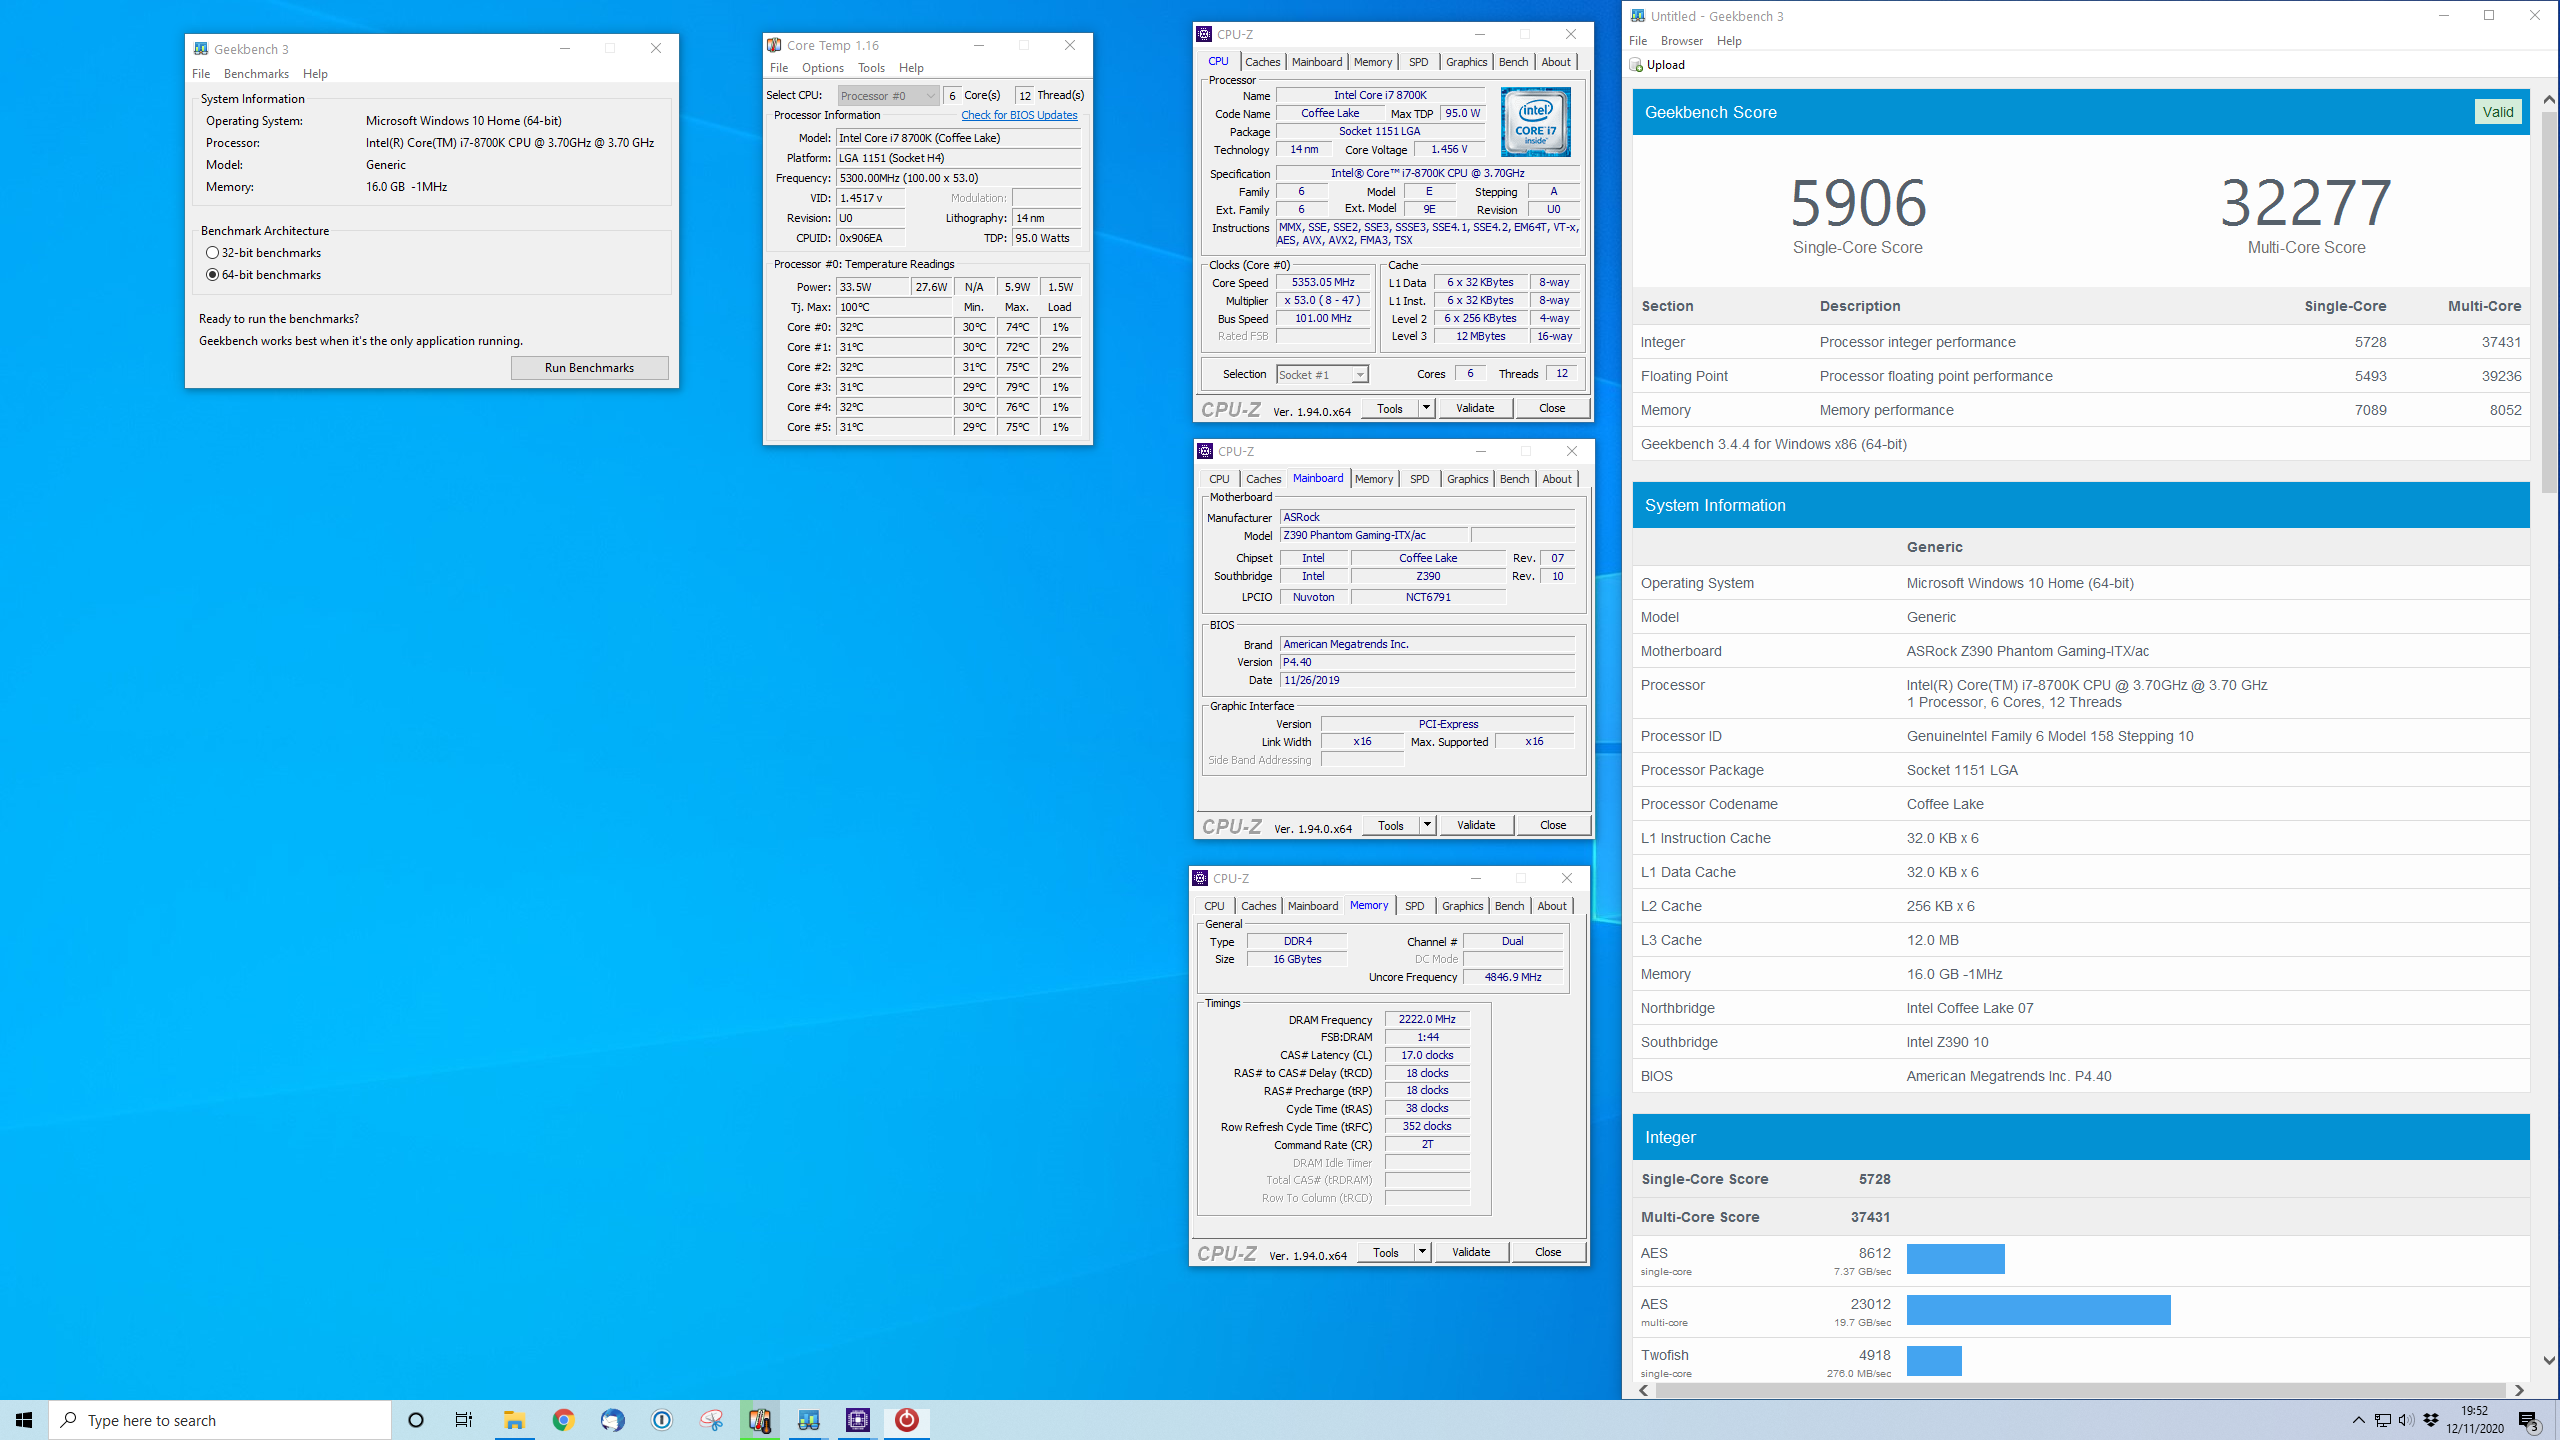Click the Tools button in the CPU-Z Mainboard window
2560x1440 pixels.
coord(1391,825)
